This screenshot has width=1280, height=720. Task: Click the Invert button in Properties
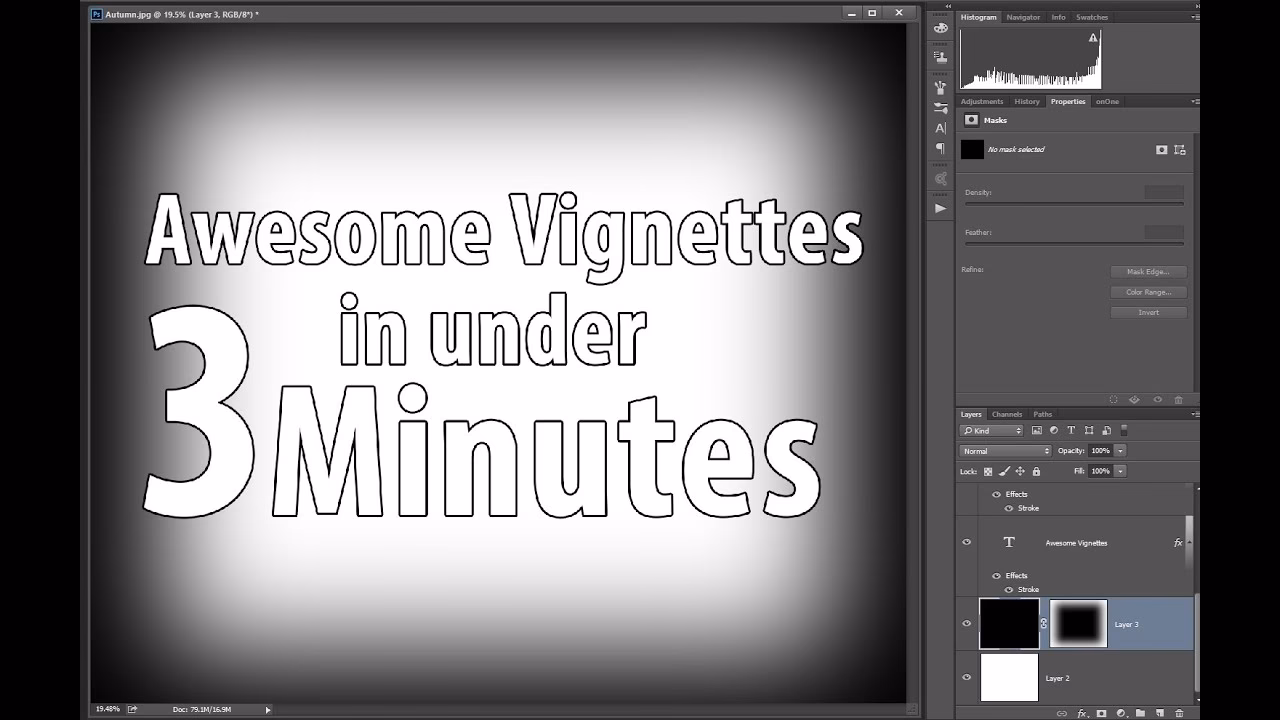(1148, 311)
